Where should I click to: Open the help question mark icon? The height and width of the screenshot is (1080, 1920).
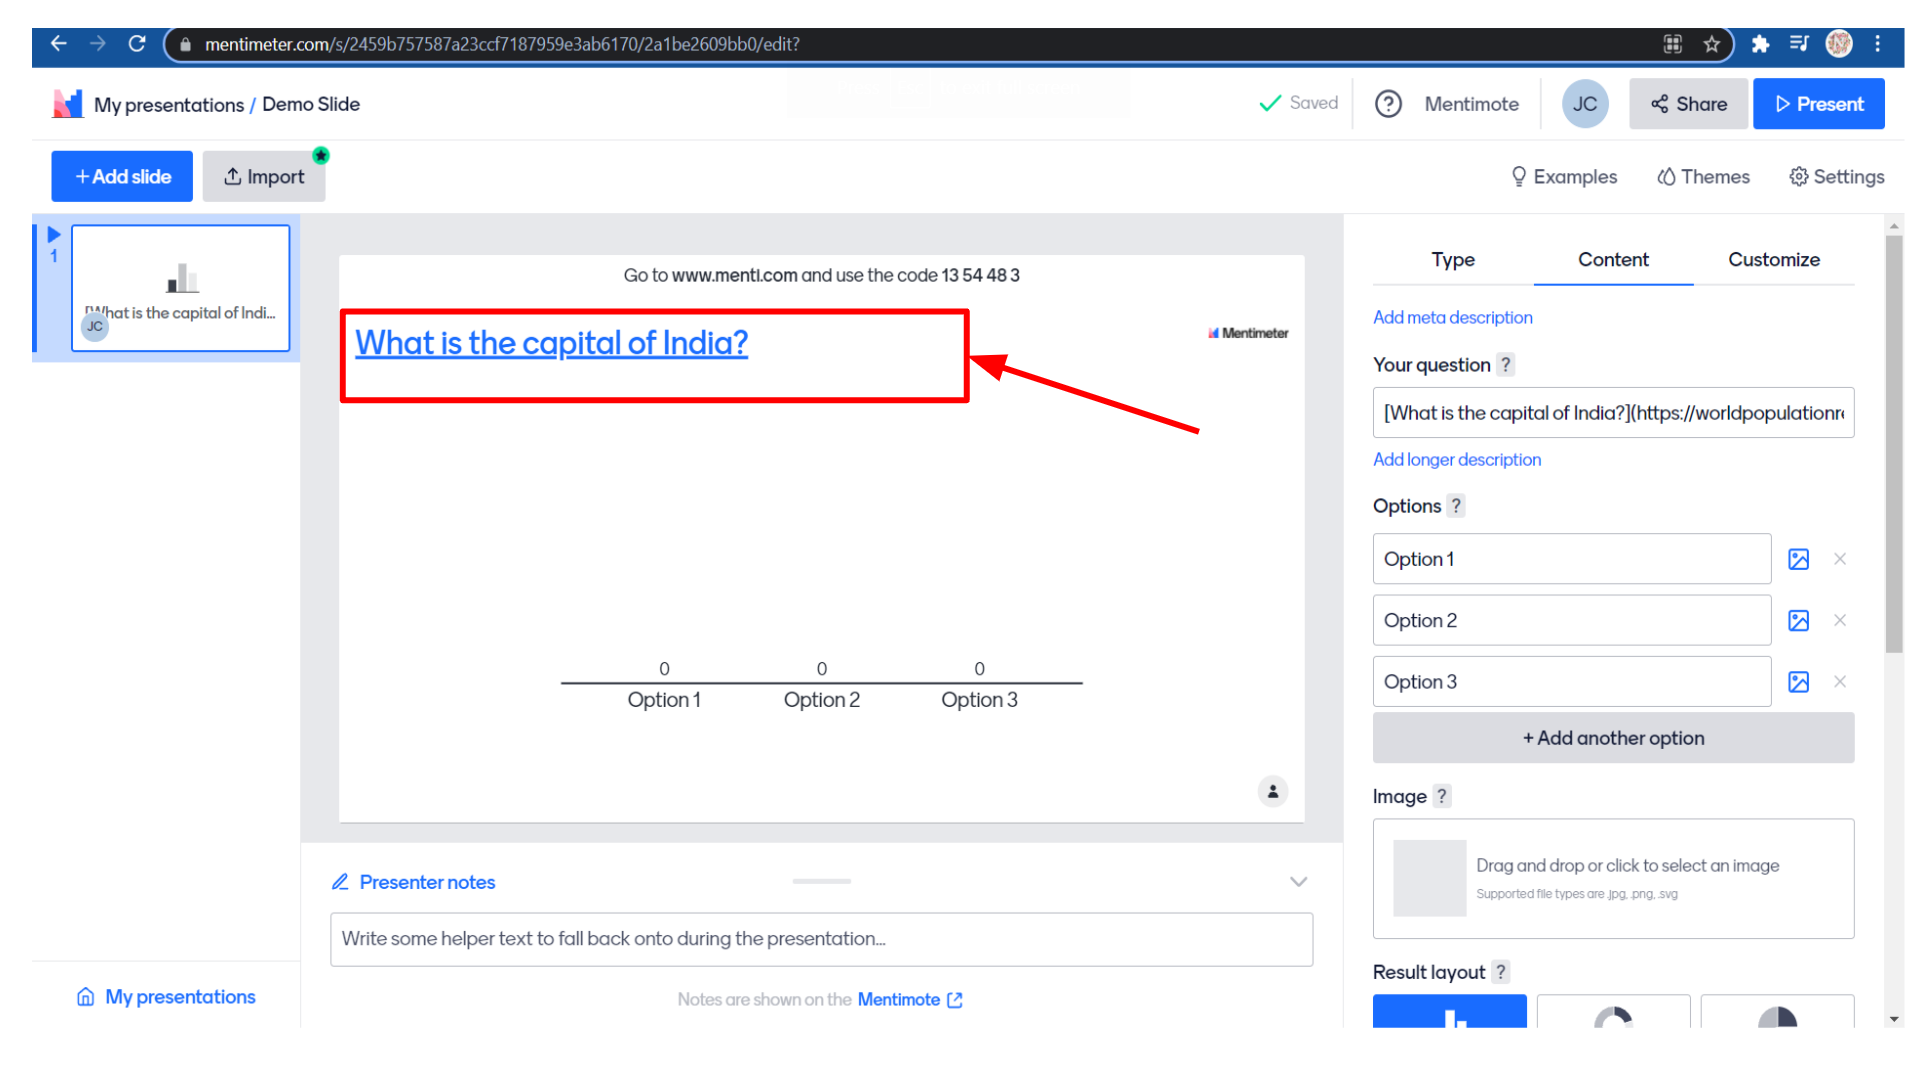tap(1388, 104)
